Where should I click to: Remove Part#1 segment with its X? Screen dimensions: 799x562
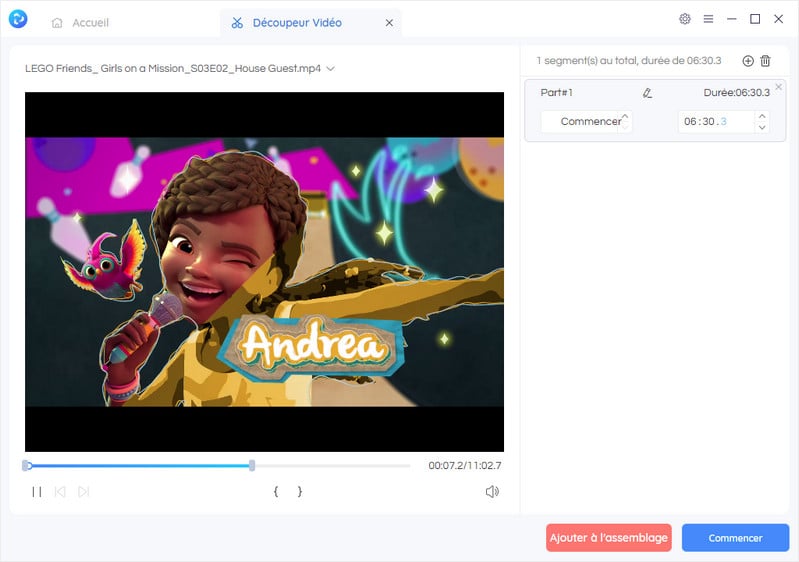coord(779,87)
